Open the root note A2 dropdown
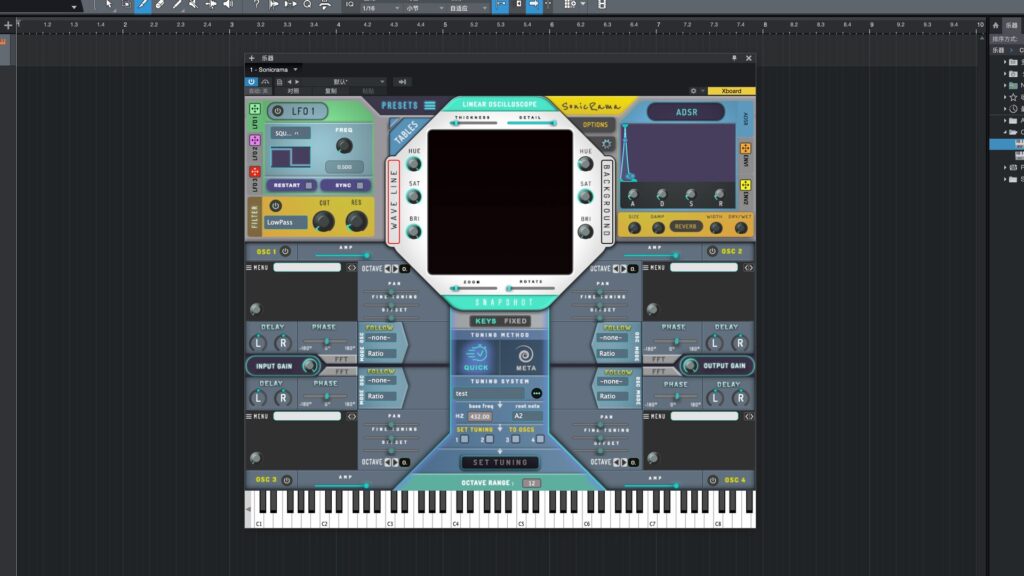 [x=527, y=416]
